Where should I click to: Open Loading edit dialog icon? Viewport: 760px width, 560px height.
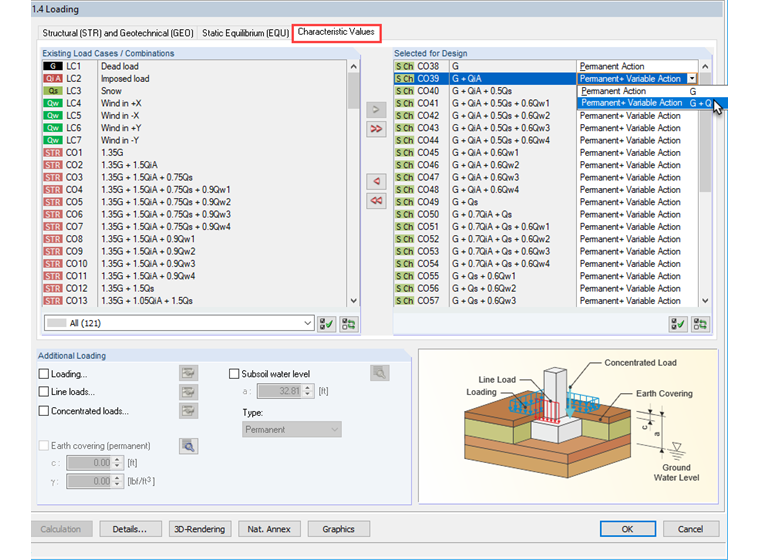(x=188, y=373)
